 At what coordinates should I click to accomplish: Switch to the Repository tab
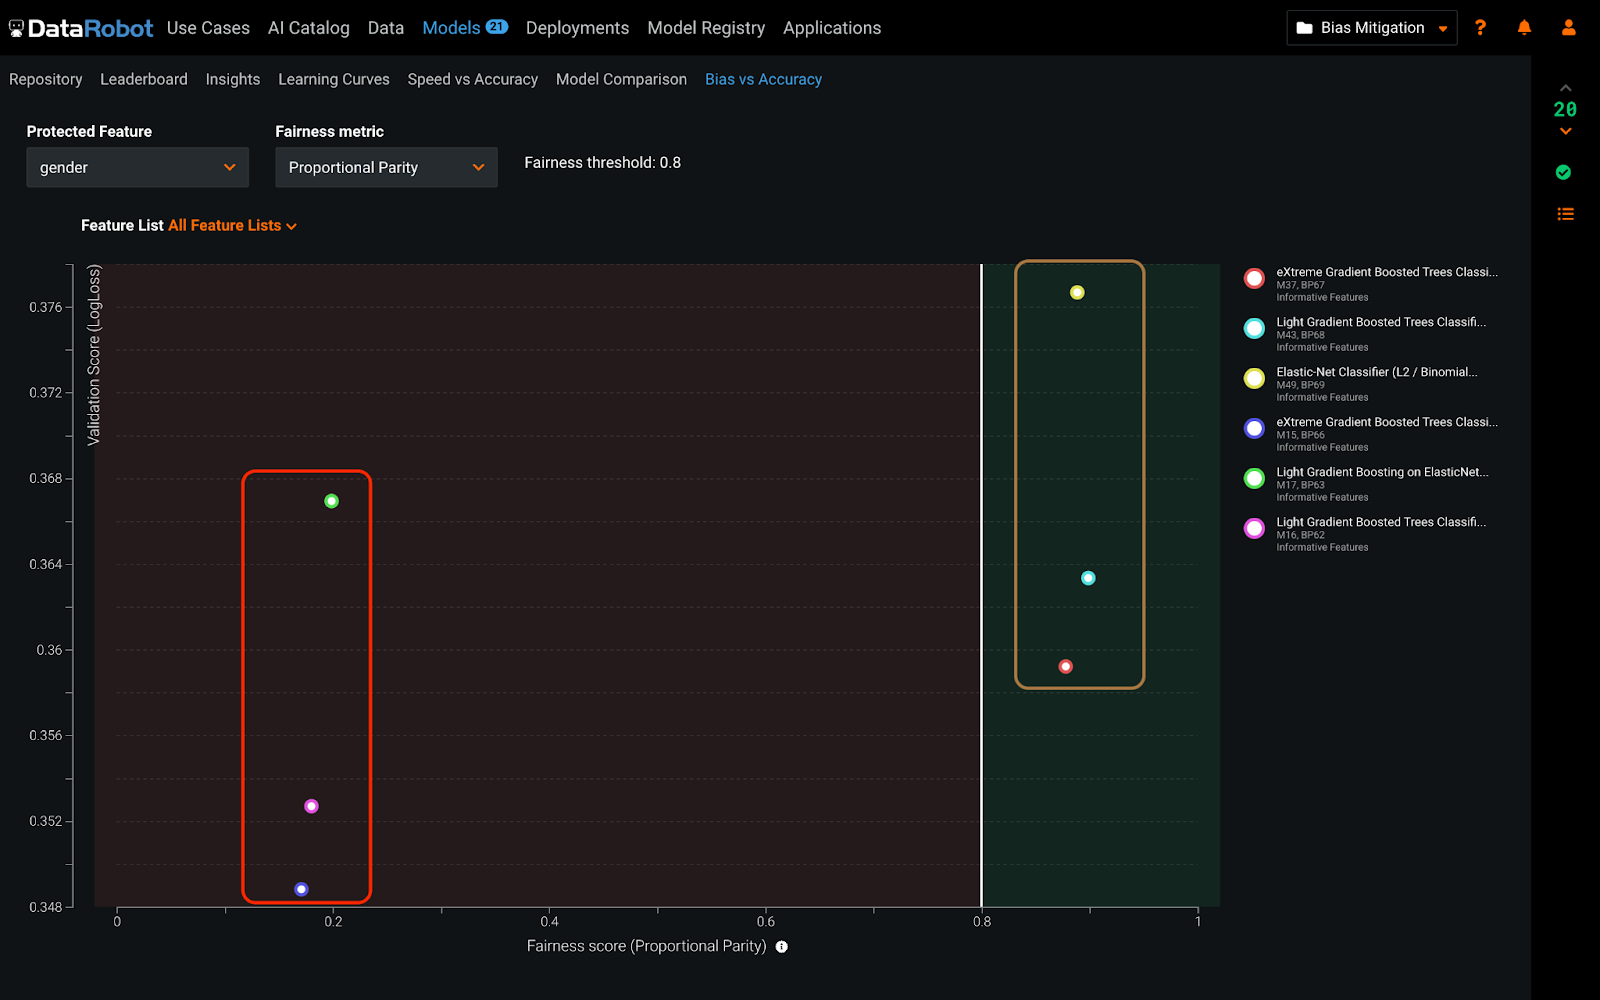tap(45, 79)
